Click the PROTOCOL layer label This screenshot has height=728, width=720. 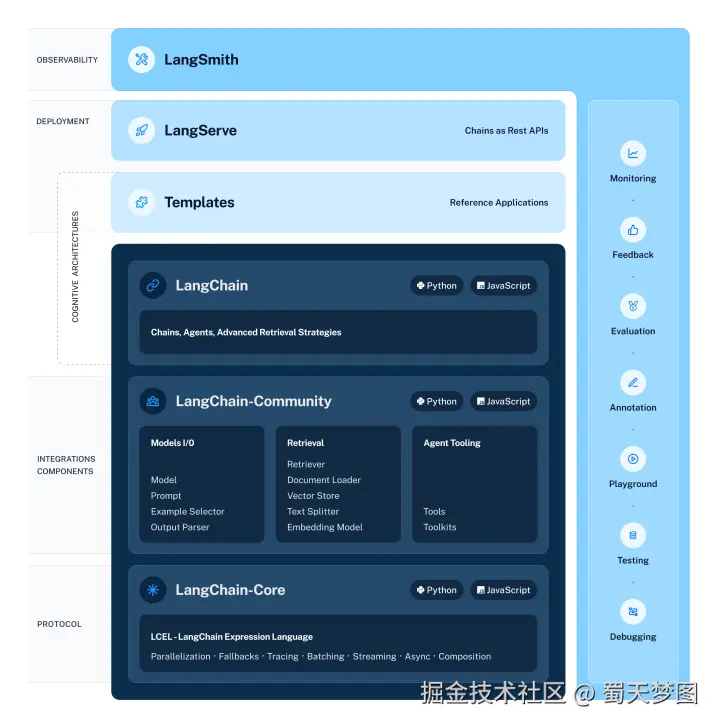point(59,624)
